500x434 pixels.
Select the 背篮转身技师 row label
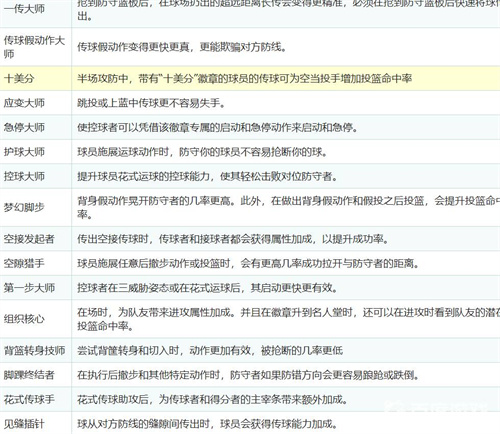(x=34, y=350)
